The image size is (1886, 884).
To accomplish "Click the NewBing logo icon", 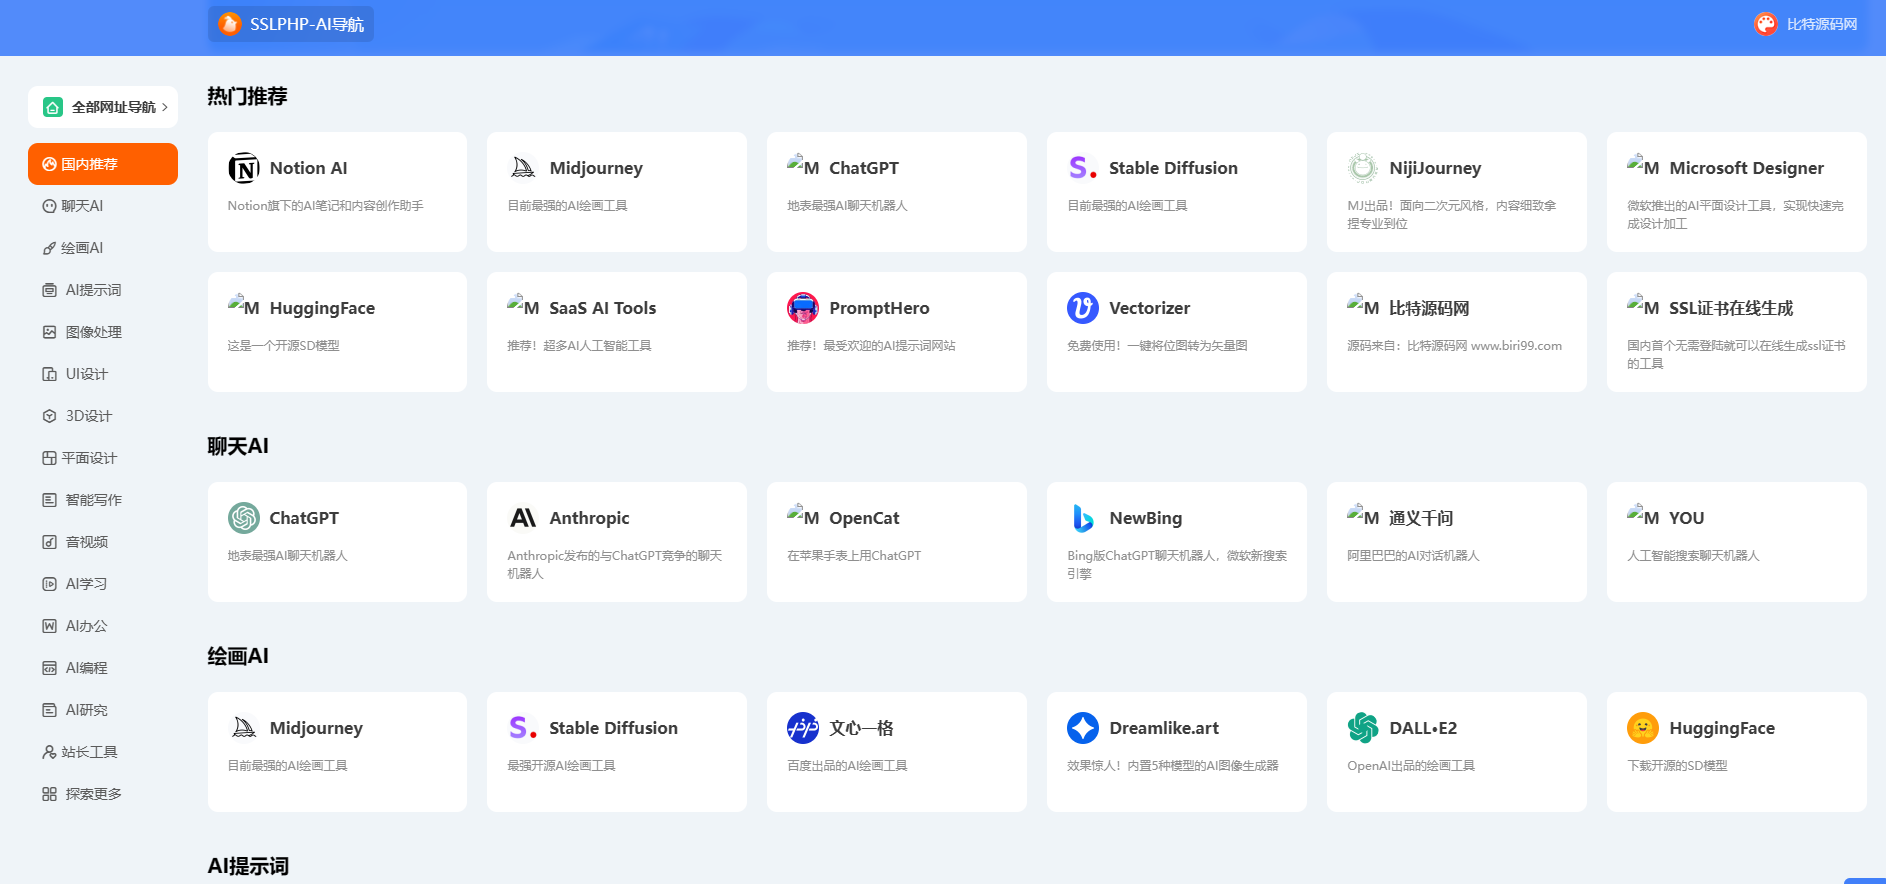I will (1083, 518).
